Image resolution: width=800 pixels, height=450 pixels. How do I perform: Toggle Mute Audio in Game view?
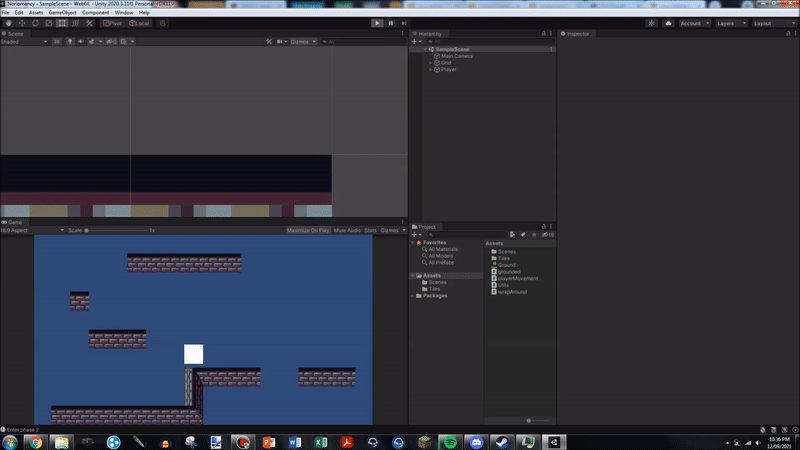(x=346, y=230)
